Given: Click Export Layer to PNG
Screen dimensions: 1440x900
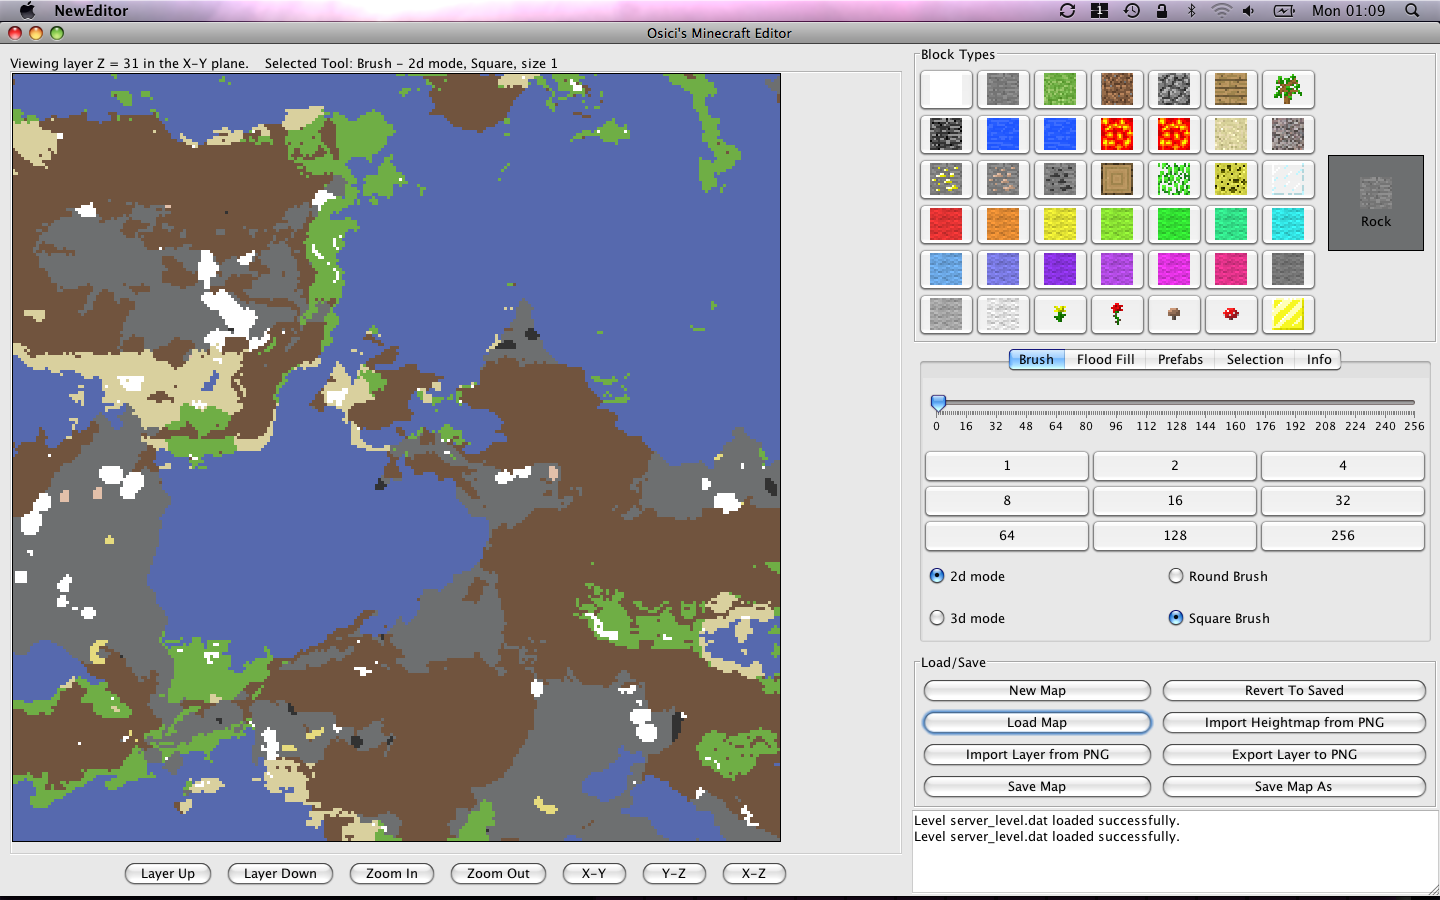Looking at the screenshot, I should (x=1294, y=754).
